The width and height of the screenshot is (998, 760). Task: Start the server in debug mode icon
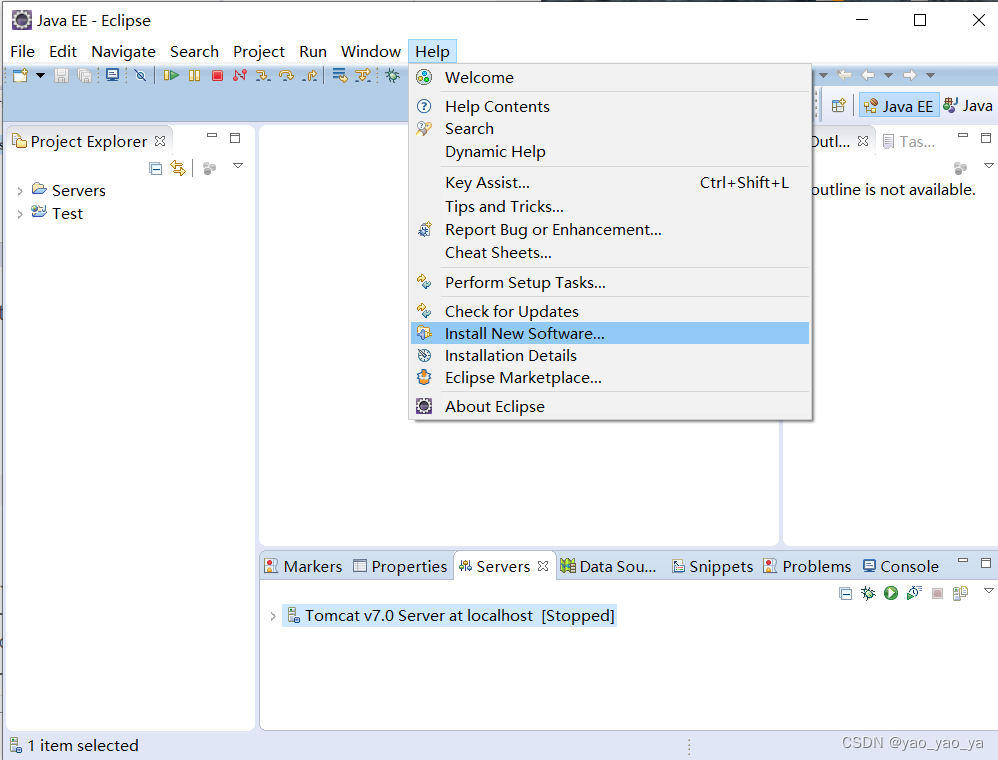tap(868, 593)
